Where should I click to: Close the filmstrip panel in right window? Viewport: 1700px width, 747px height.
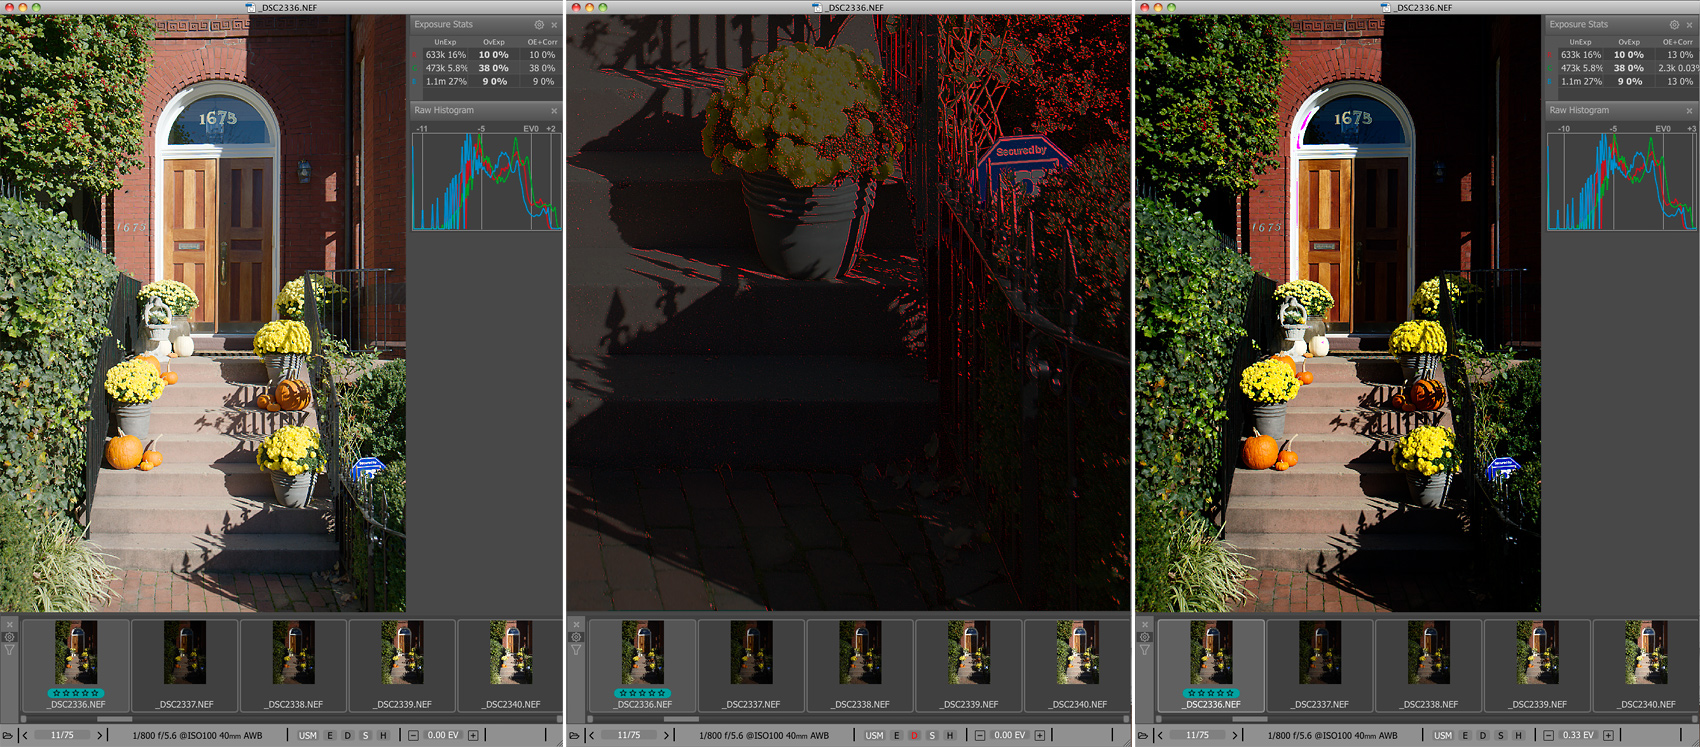click(1145, 624)
